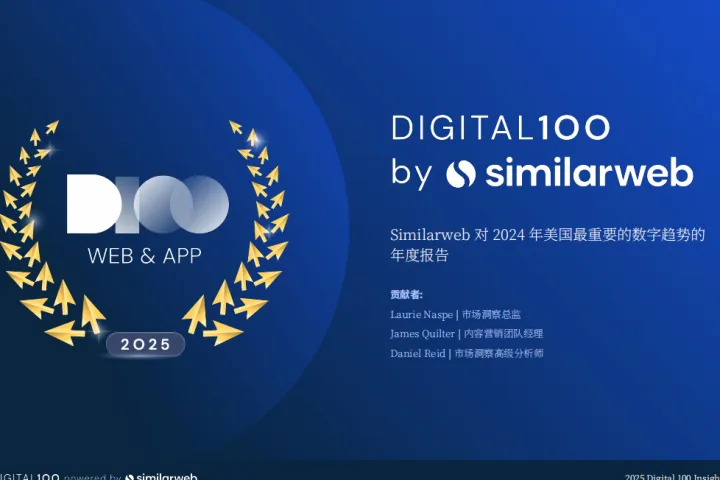This screenshot has width=720, height=480.
Task: Click footer text "2025 Digital 100 Insigh"
Action: point(672,477)
